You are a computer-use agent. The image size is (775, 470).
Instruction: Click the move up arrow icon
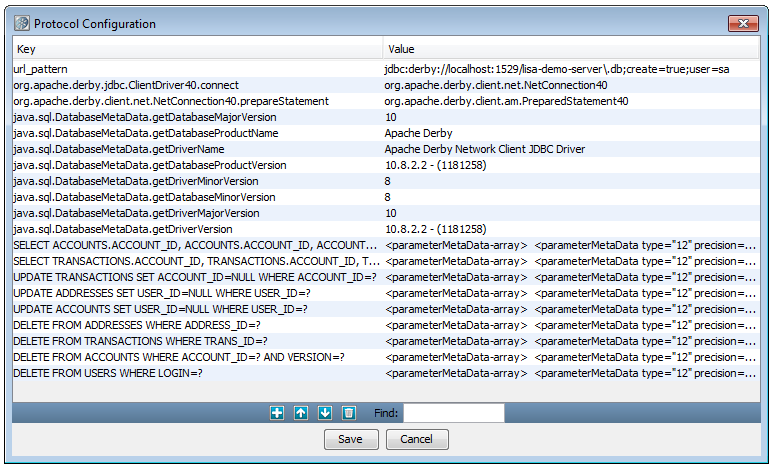coord(301,413)
